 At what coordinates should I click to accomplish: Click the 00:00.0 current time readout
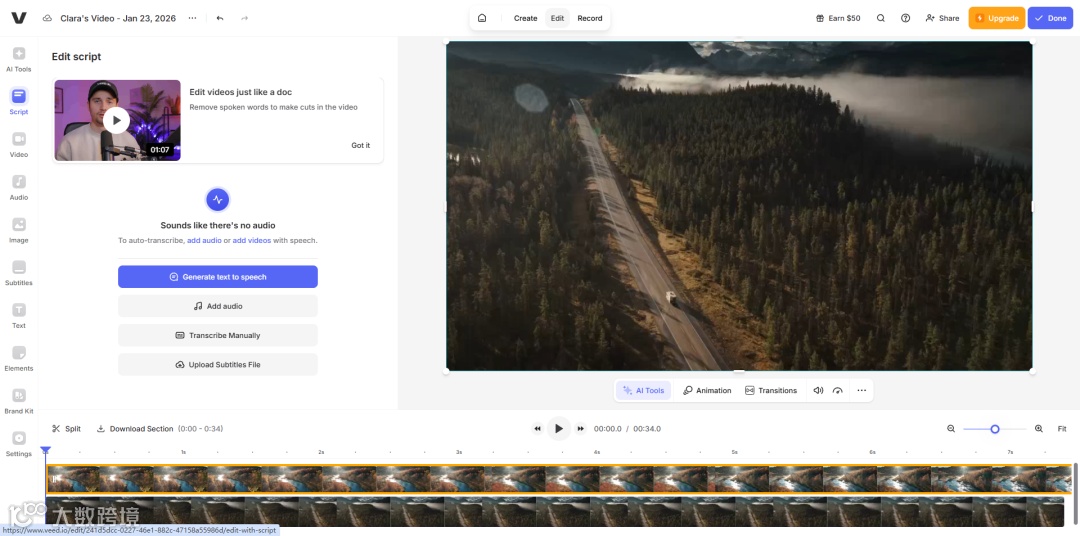(608, 429)
